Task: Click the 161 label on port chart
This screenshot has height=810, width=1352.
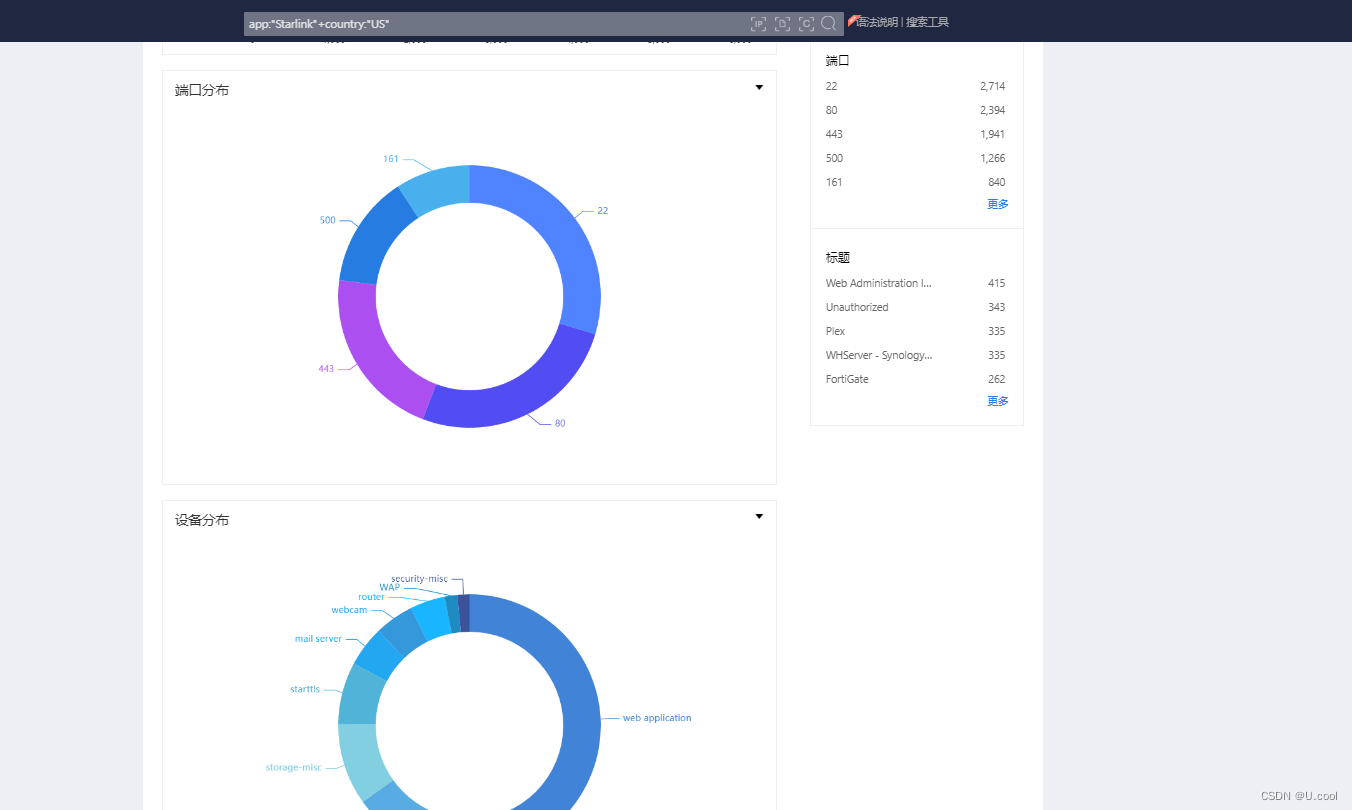Action: tap(391, 159)
